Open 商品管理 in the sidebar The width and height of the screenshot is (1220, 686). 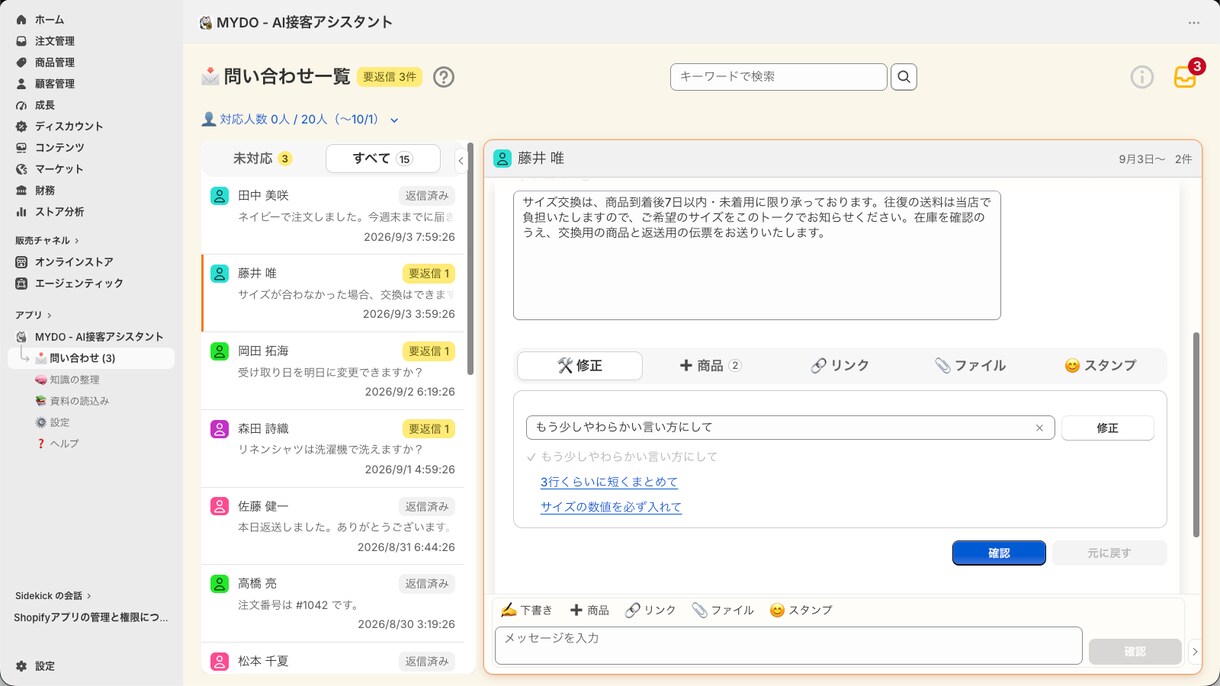point(54,62)
